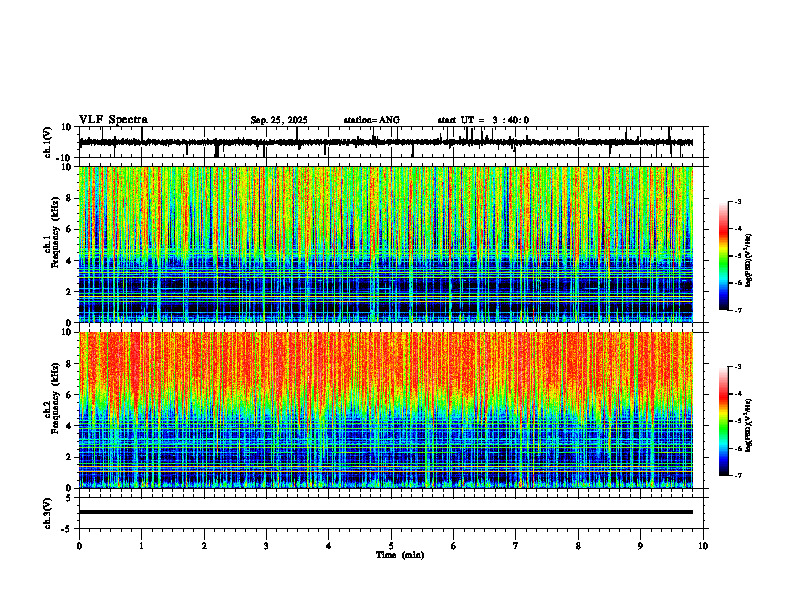The height and width of the screenshot is (612, 792).
Task: Click the "ch.3(V)" axis label
Action: click(x=48, y=513)
